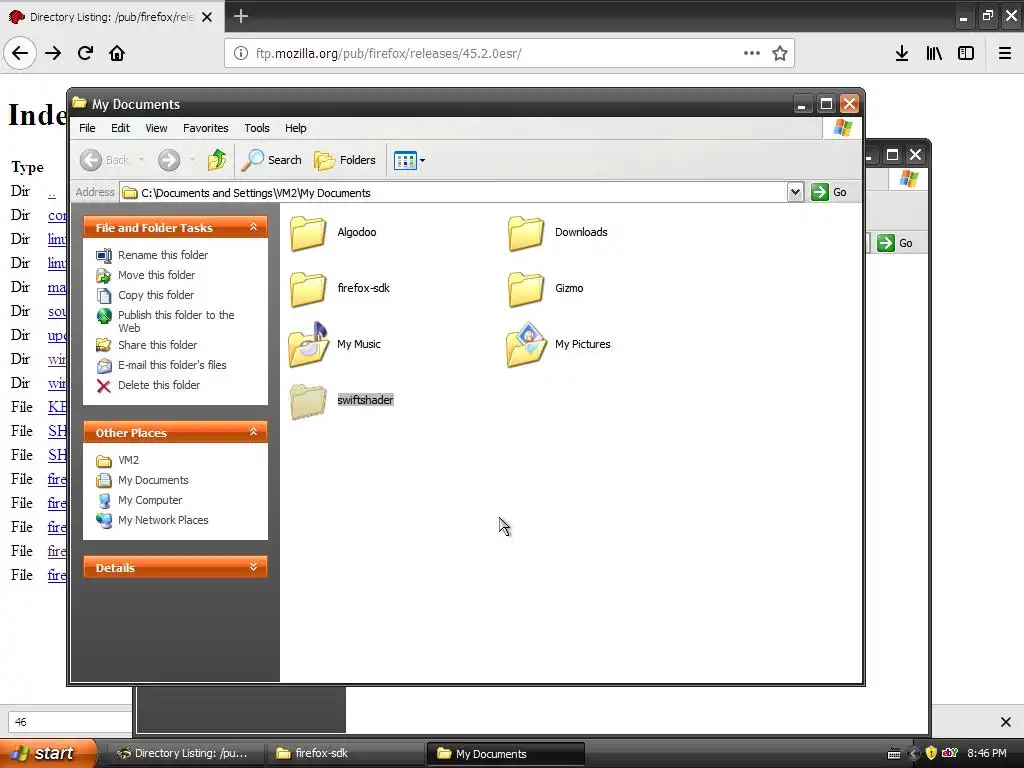1024x768 pixels.
Task: Close the Firefox find bar
Action: pyautogui.click(x=1006, y=722)
